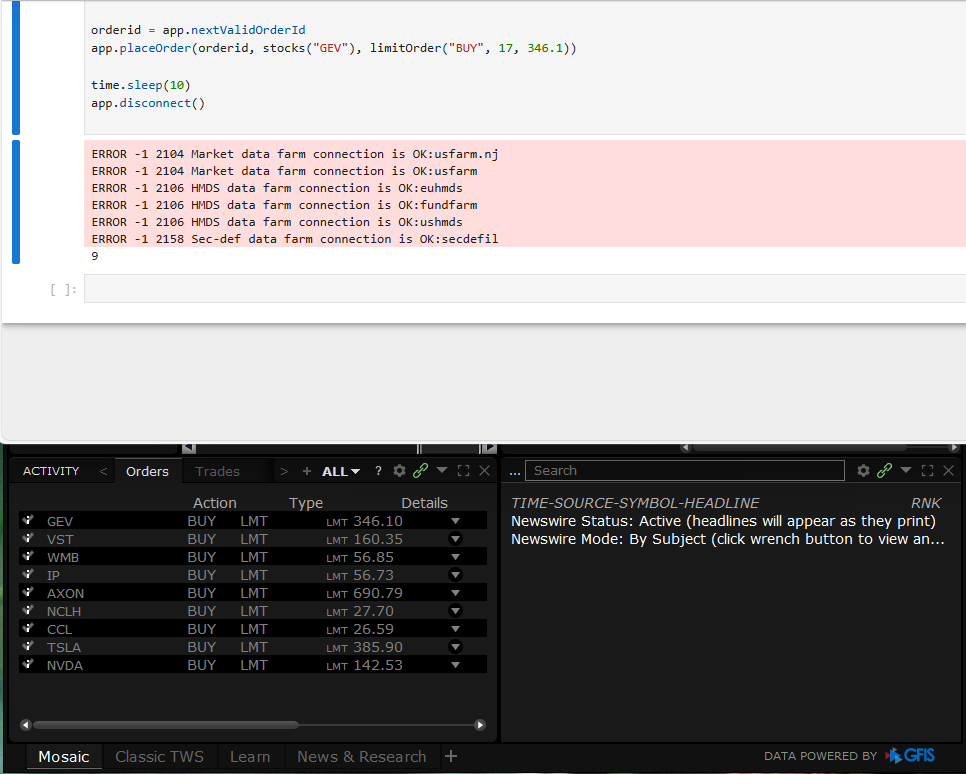This screenshot has height=774, width=966.
Task: Click the orders list horizontal scrollbar thumb
Action: [x=166, y=725]
